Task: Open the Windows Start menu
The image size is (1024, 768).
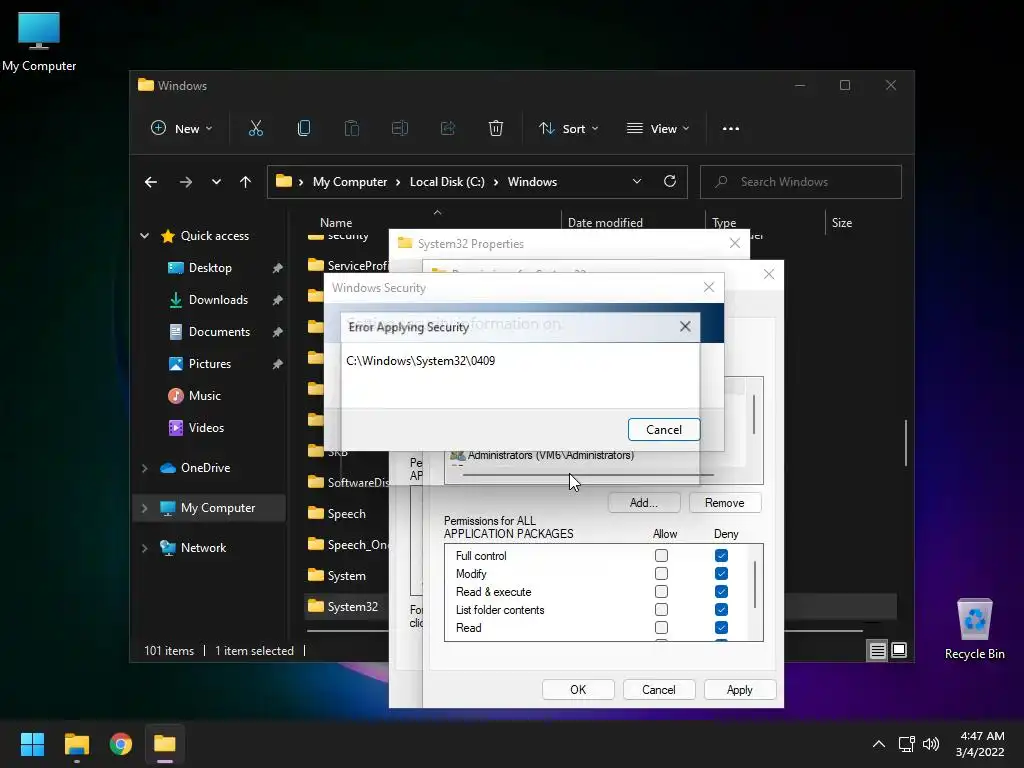Action: coord(32,744)
